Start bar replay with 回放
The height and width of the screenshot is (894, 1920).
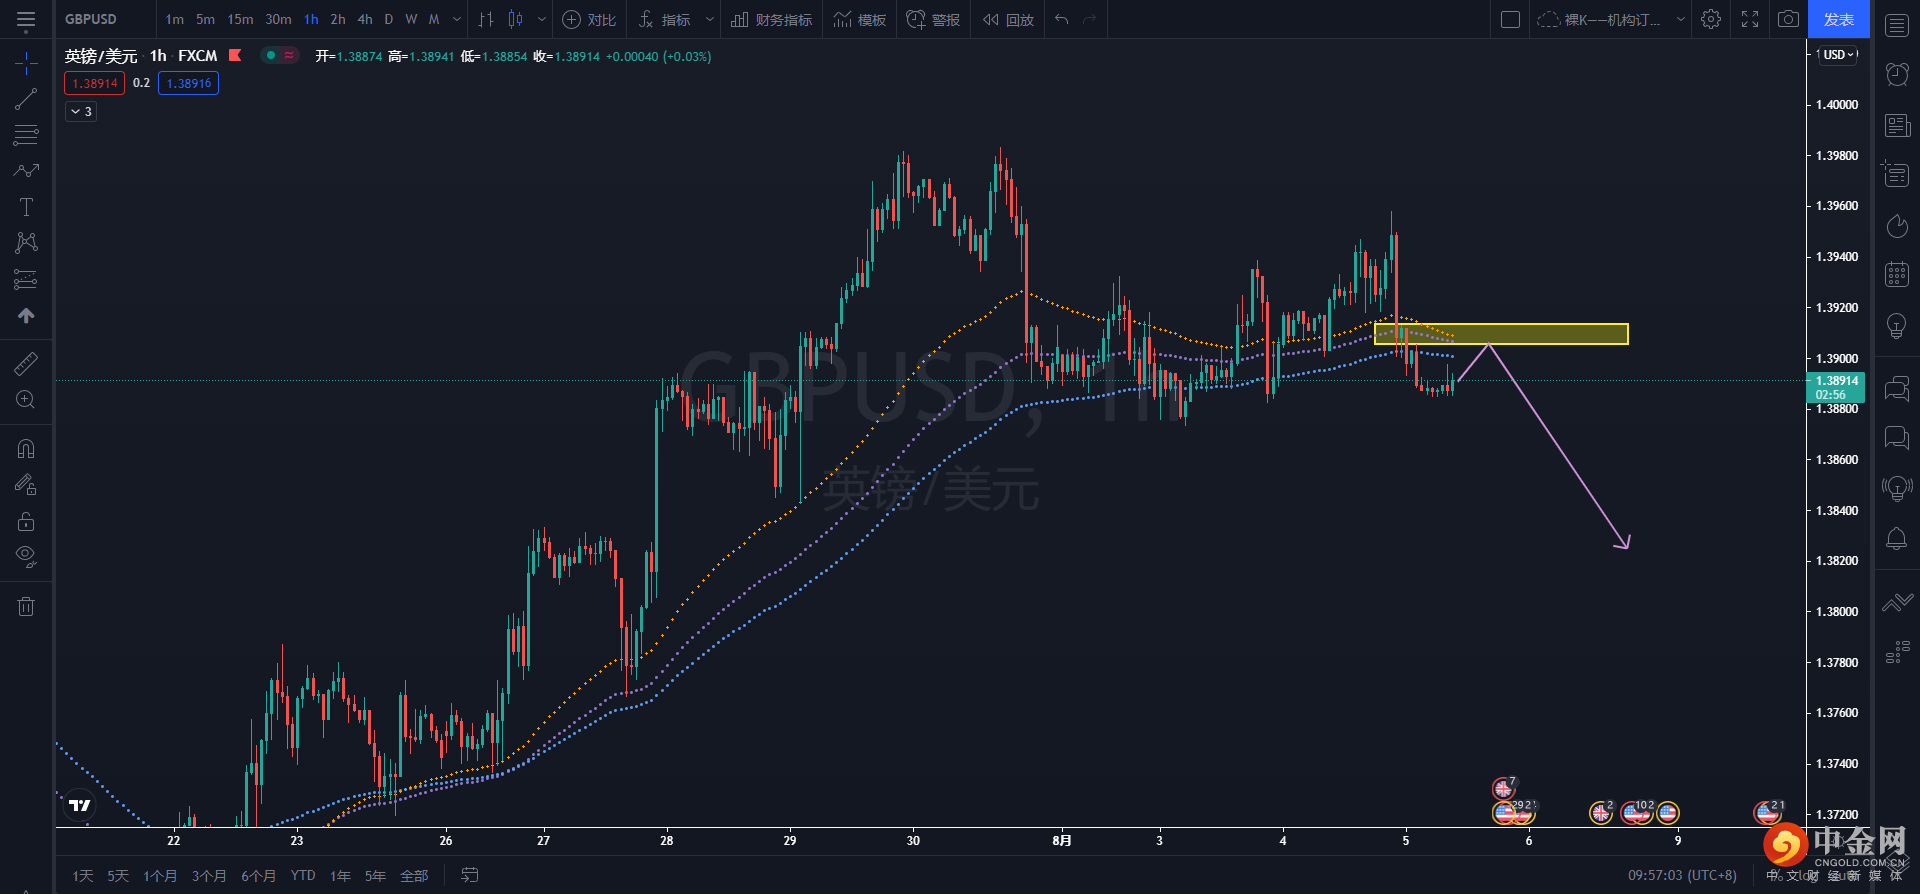[1008, 19]
